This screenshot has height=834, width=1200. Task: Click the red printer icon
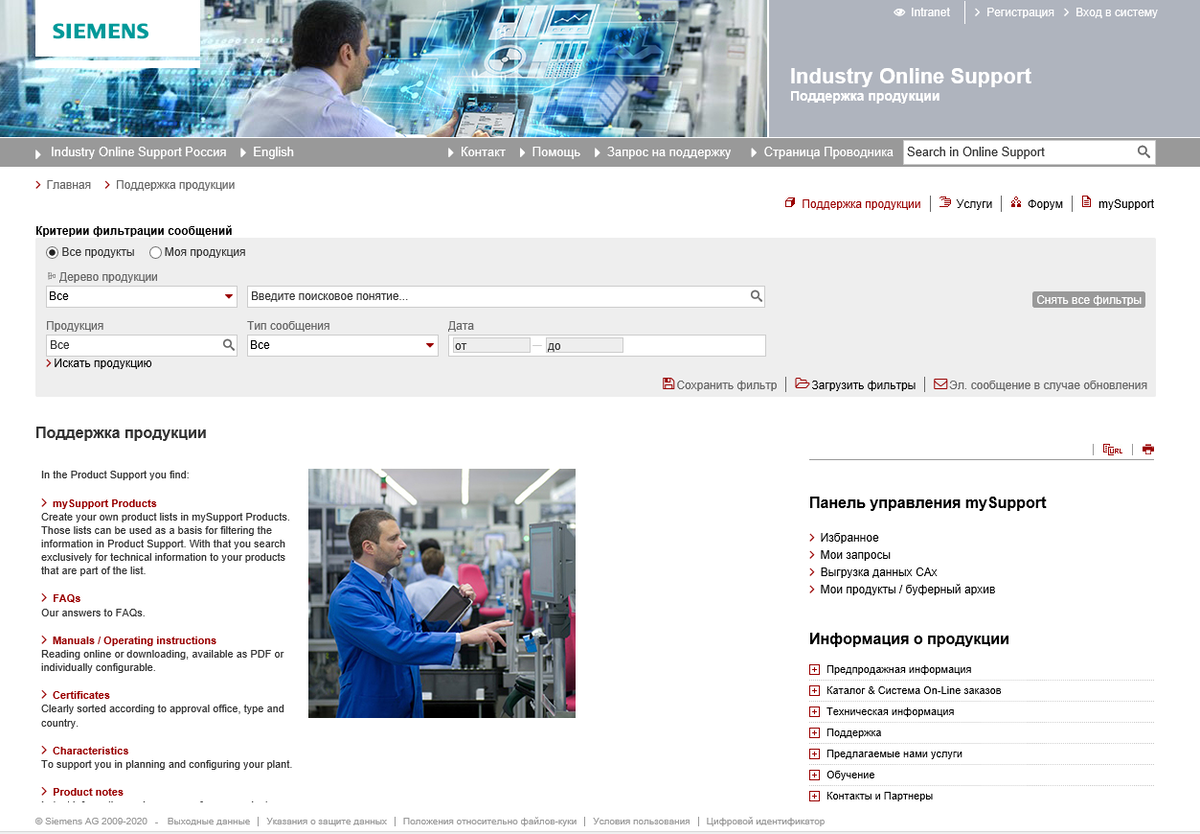(1148, 449)
